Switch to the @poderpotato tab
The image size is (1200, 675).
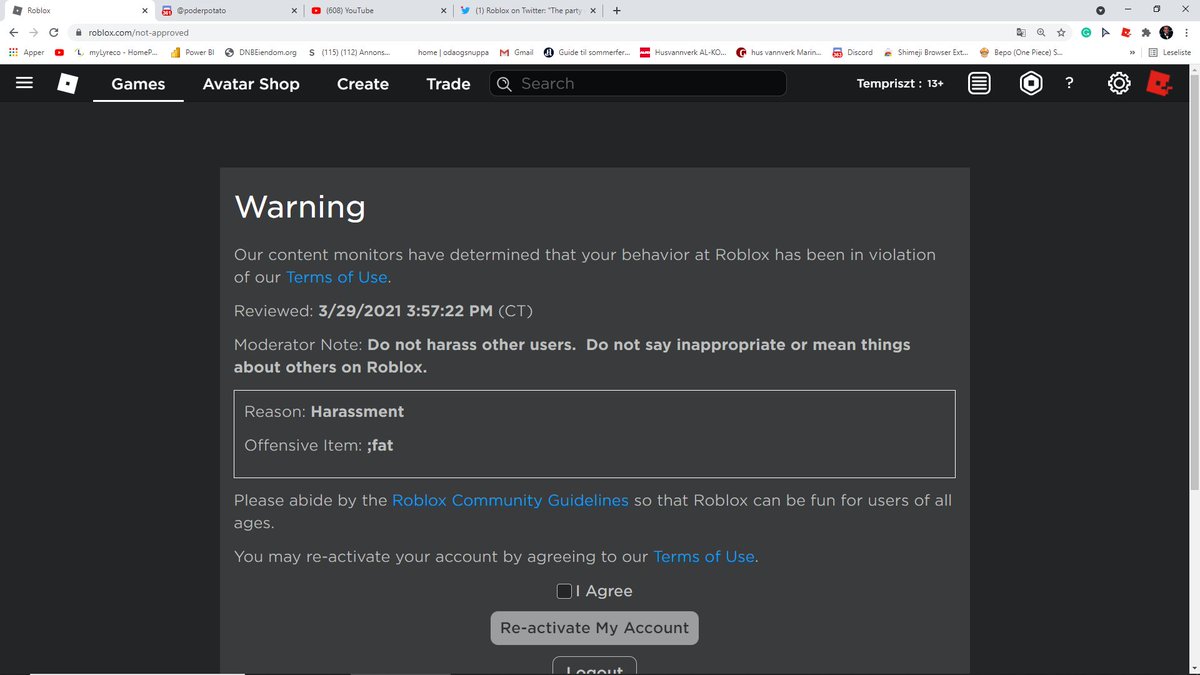point(228,11)
